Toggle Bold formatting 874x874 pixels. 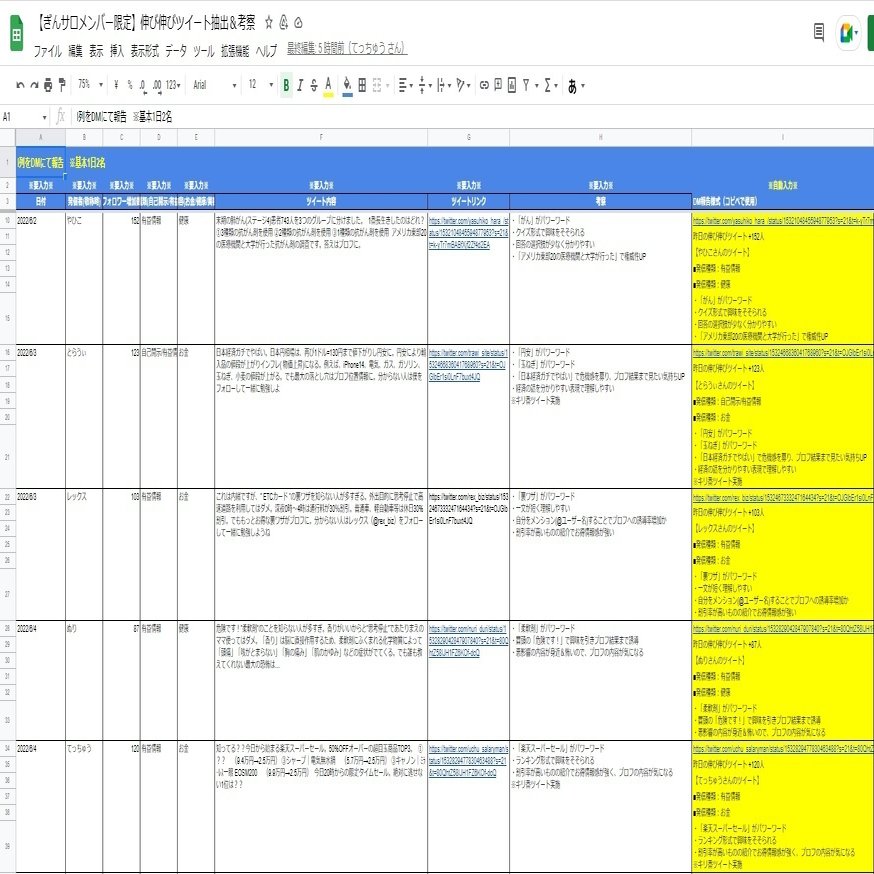[x=286, y=85]
